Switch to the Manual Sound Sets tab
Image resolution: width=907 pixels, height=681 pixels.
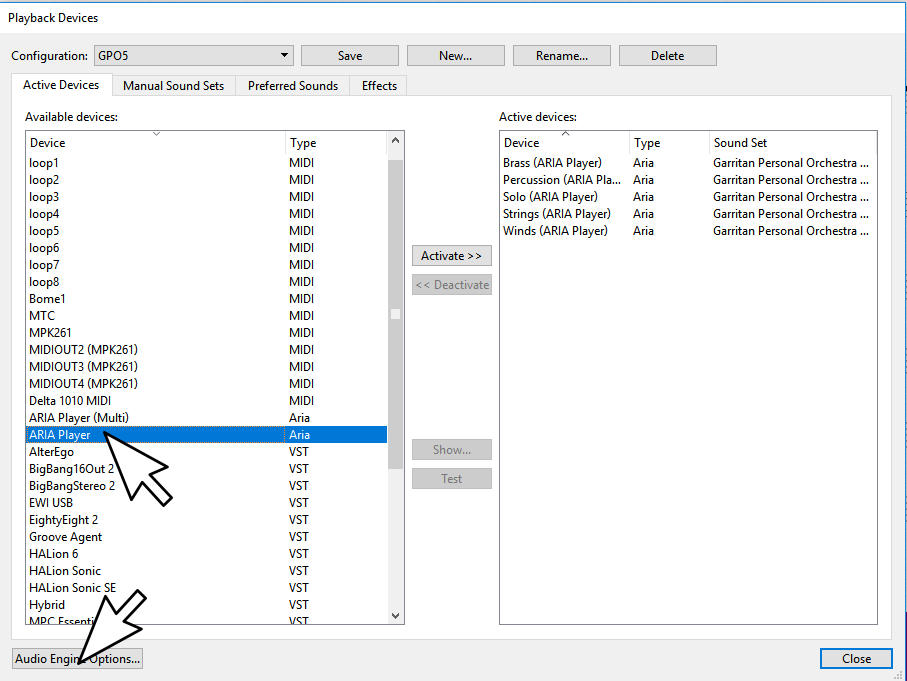[x=173, y=86]
